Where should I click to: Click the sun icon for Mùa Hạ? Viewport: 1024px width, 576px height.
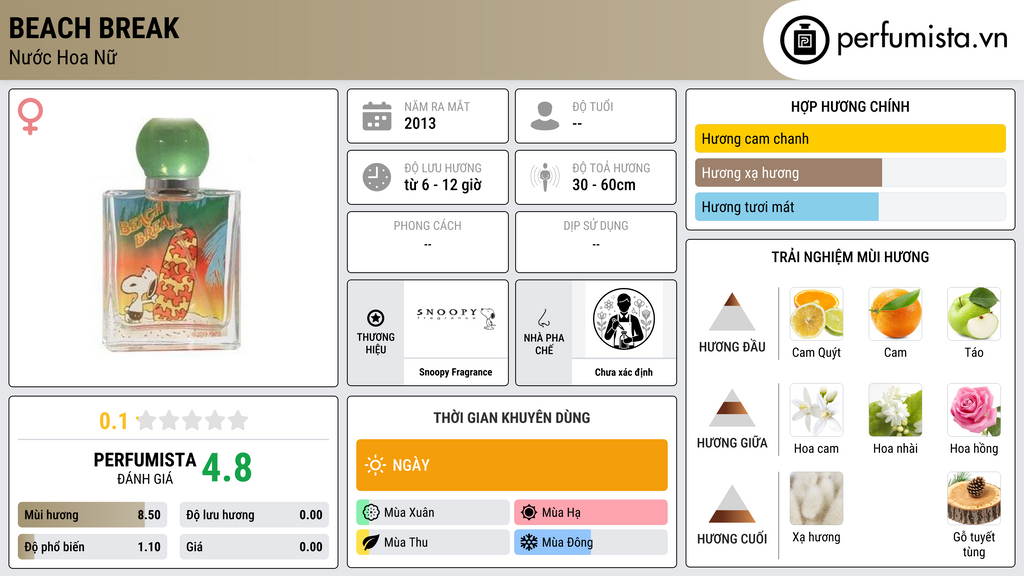point(529,512)
